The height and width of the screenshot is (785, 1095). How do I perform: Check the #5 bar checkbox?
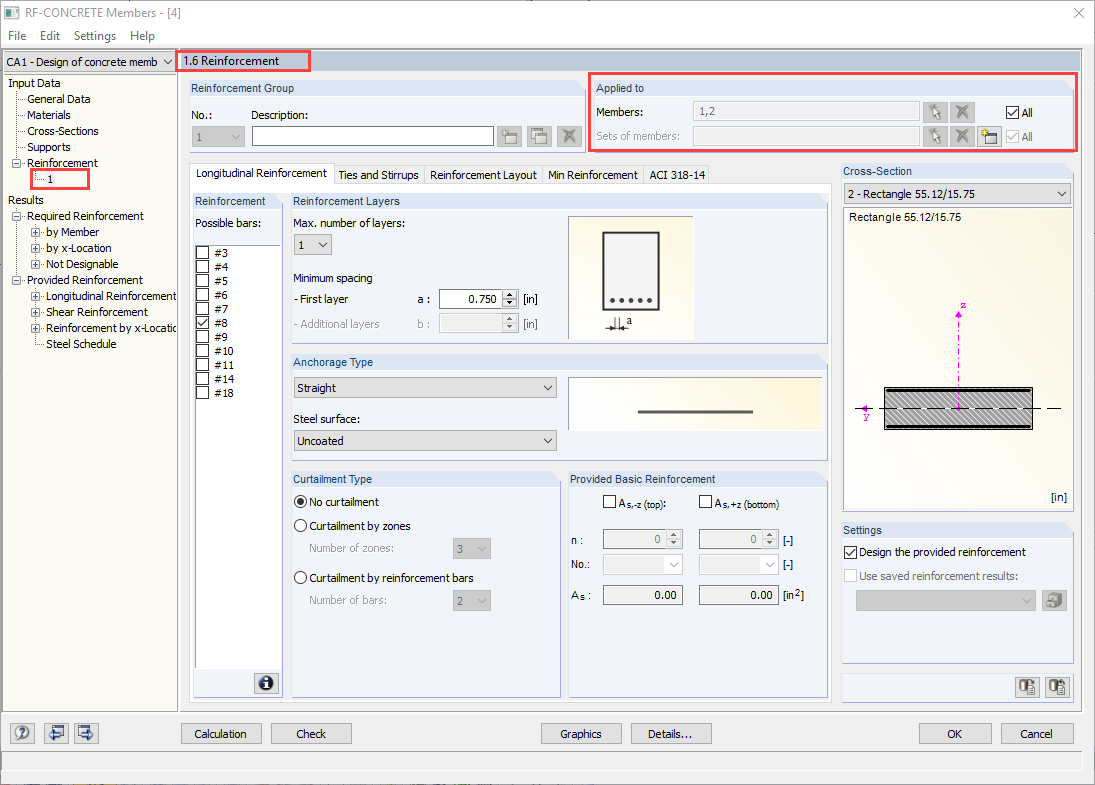[203, 280]
